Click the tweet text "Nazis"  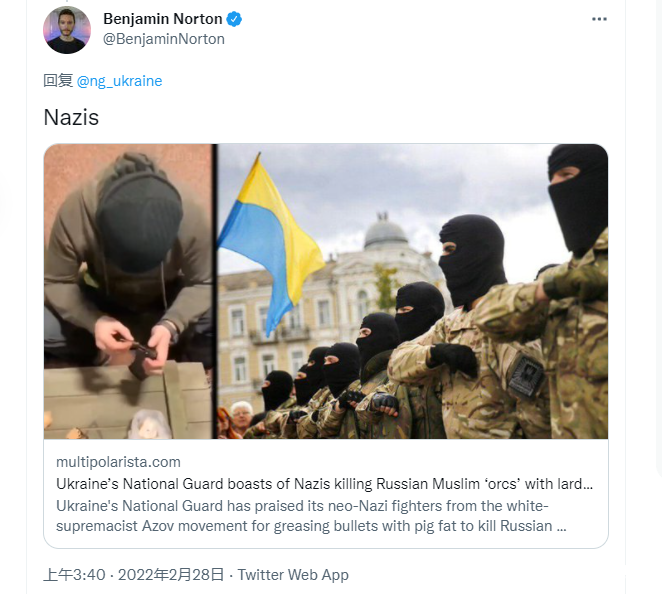[71, 117]
